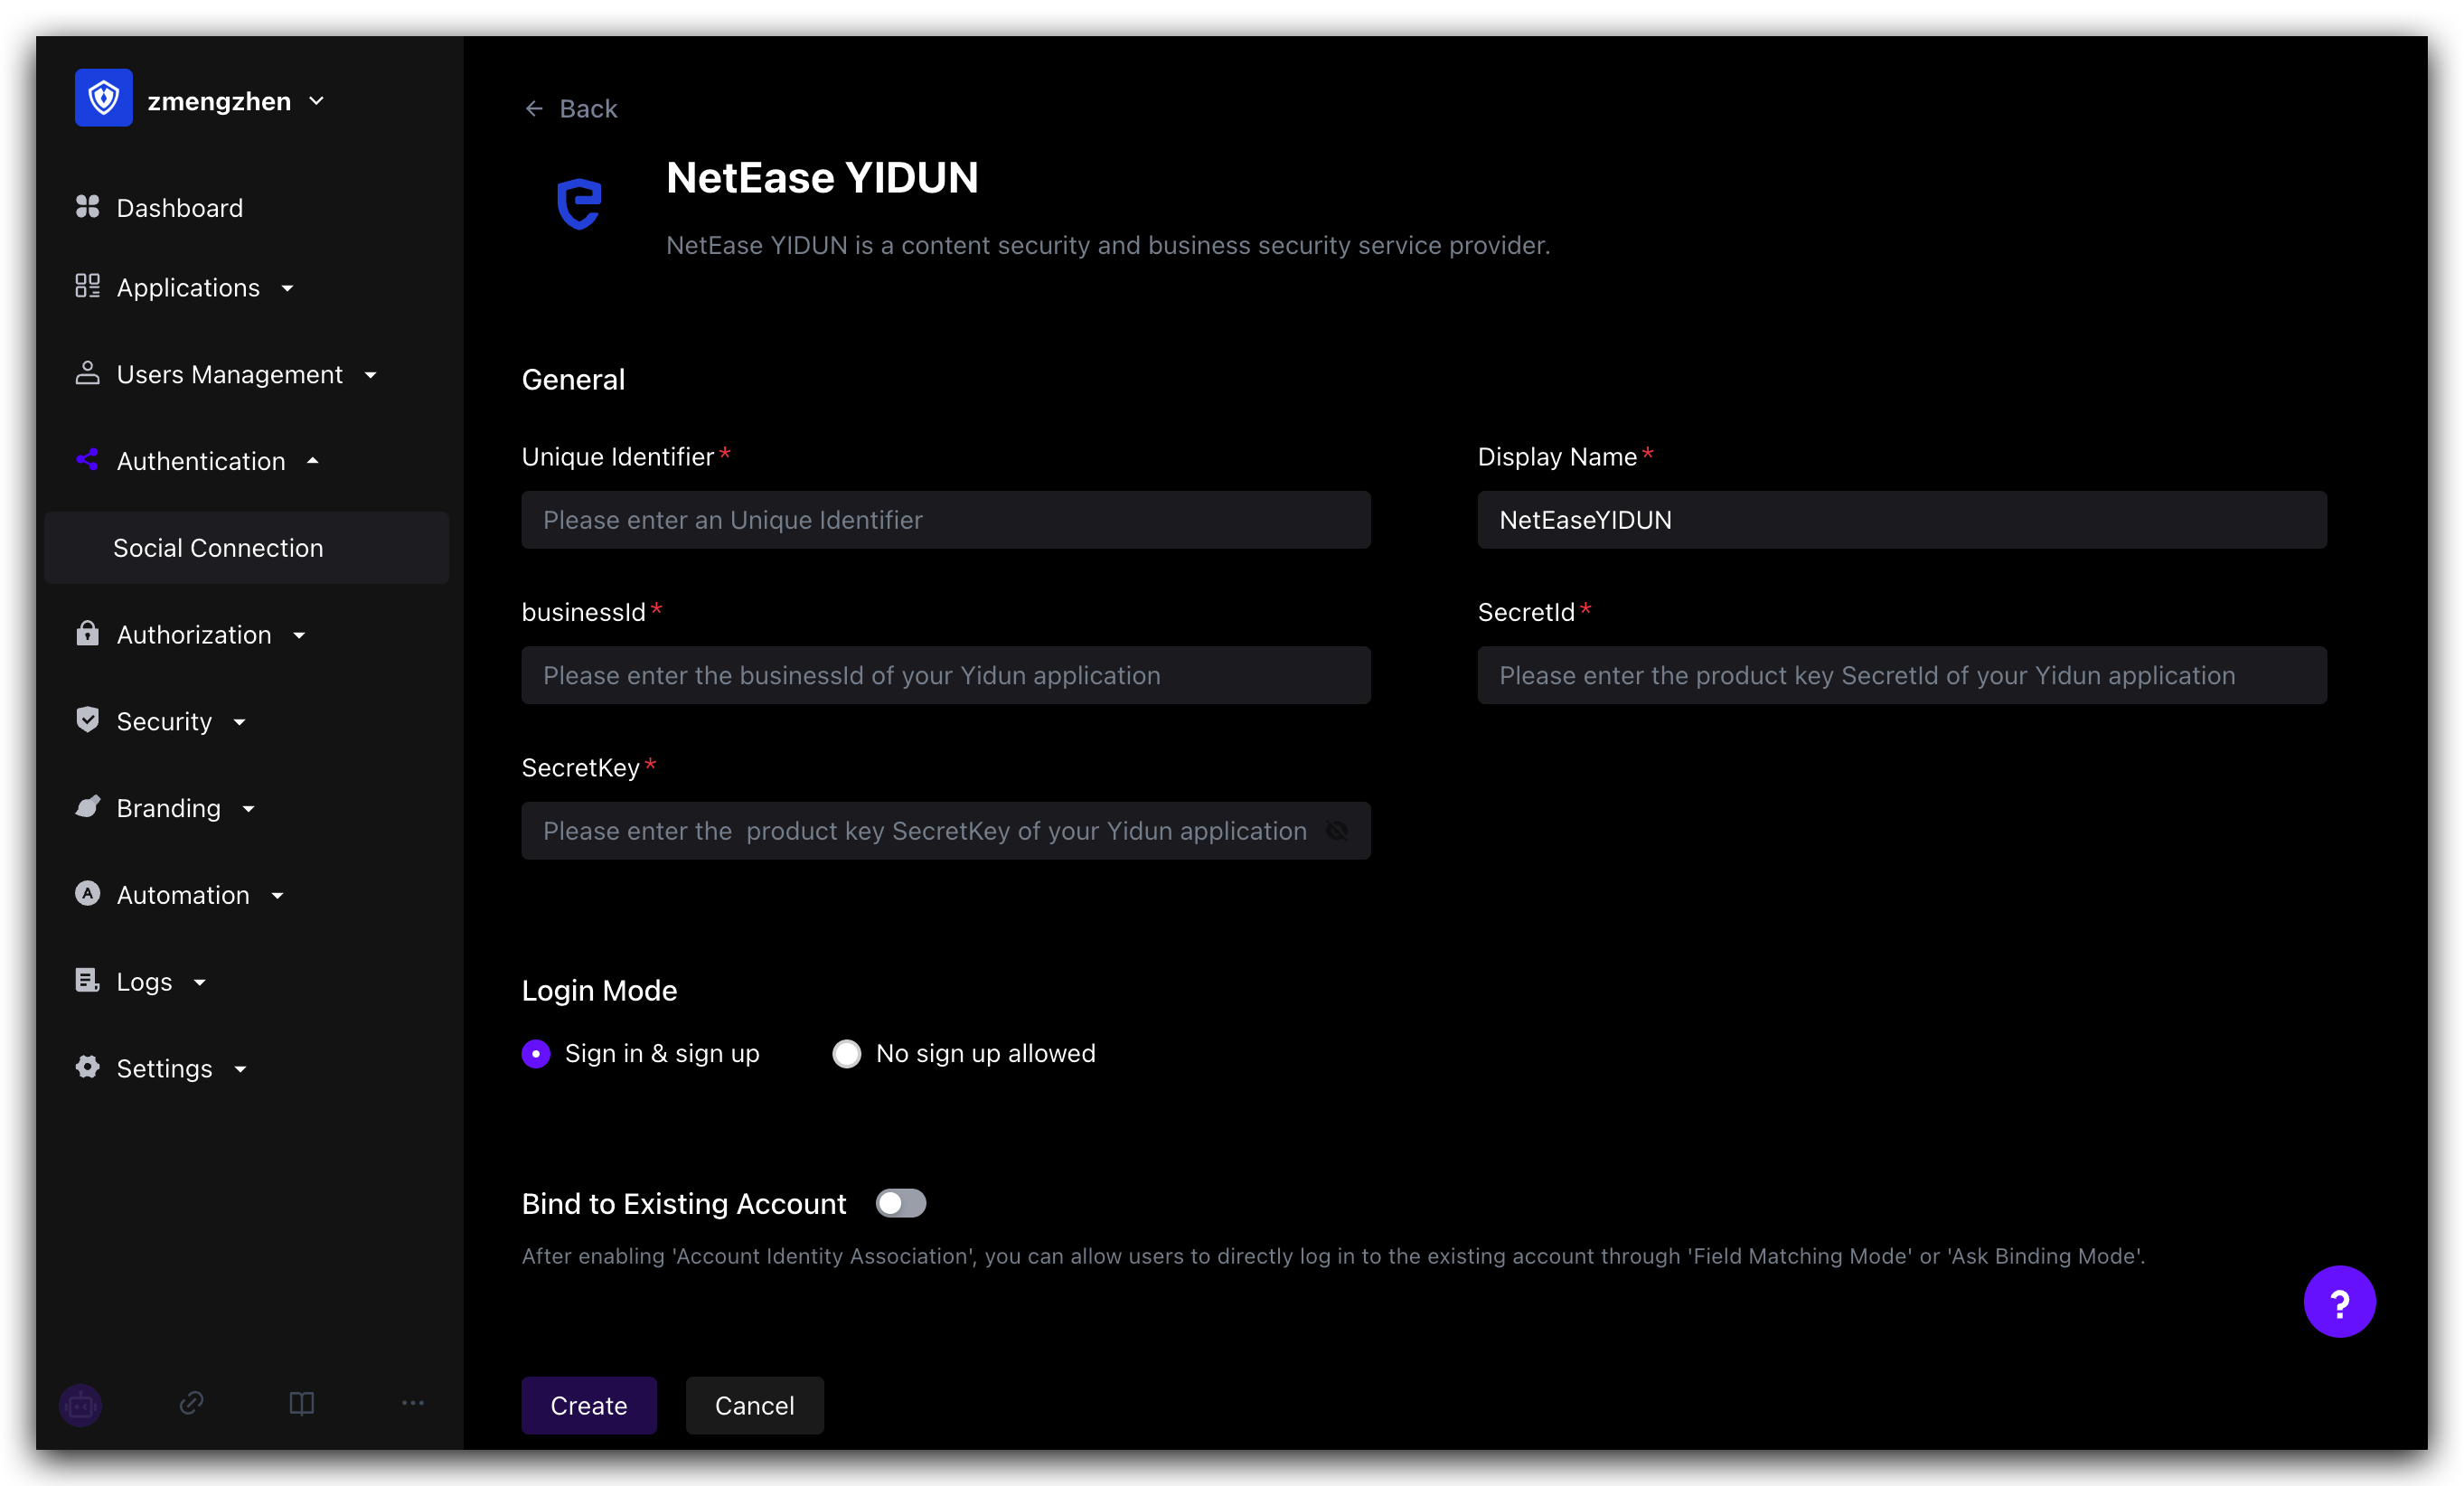Select the 'No sign up allowed' radio

[x=847, y=1054]
